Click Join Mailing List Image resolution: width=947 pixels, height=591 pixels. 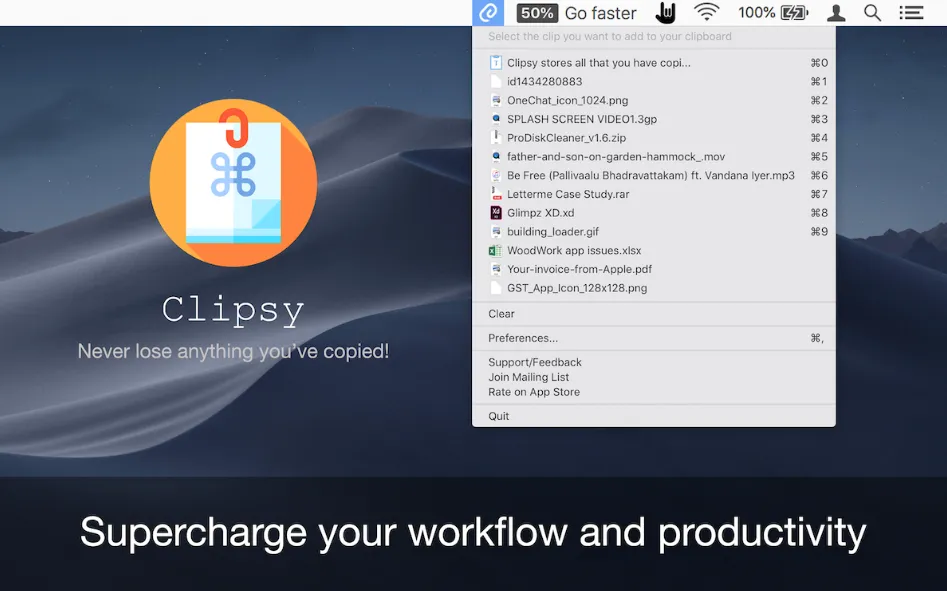(653, 377)
